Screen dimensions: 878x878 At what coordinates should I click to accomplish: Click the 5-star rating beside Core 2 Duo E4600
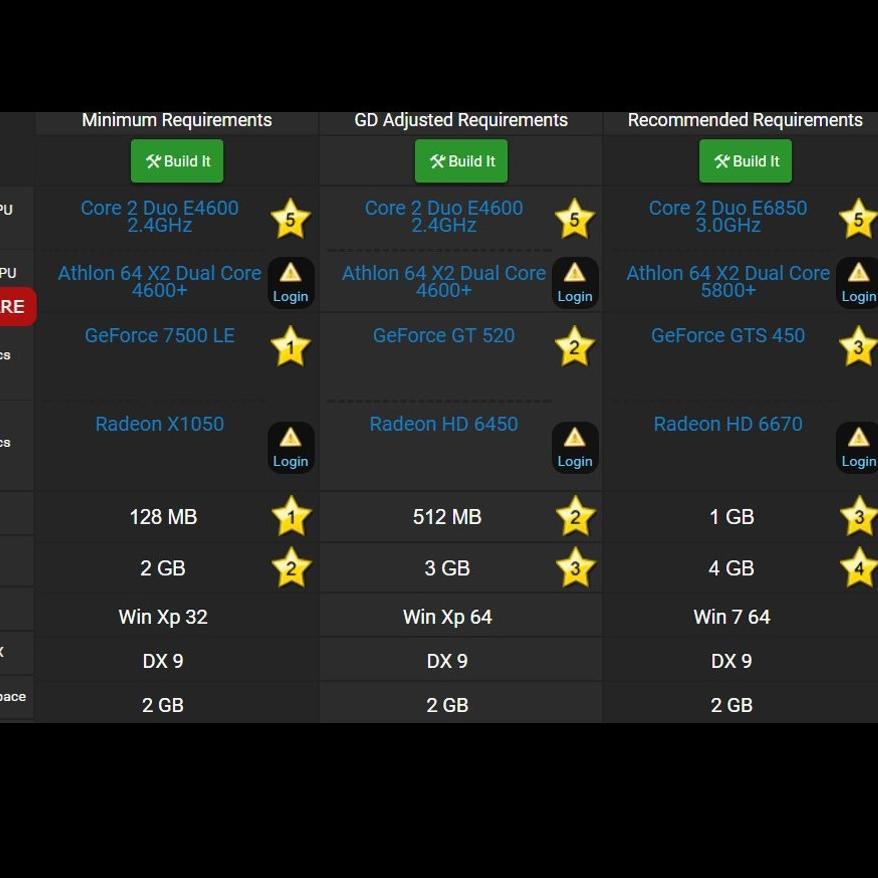point(291,218)
